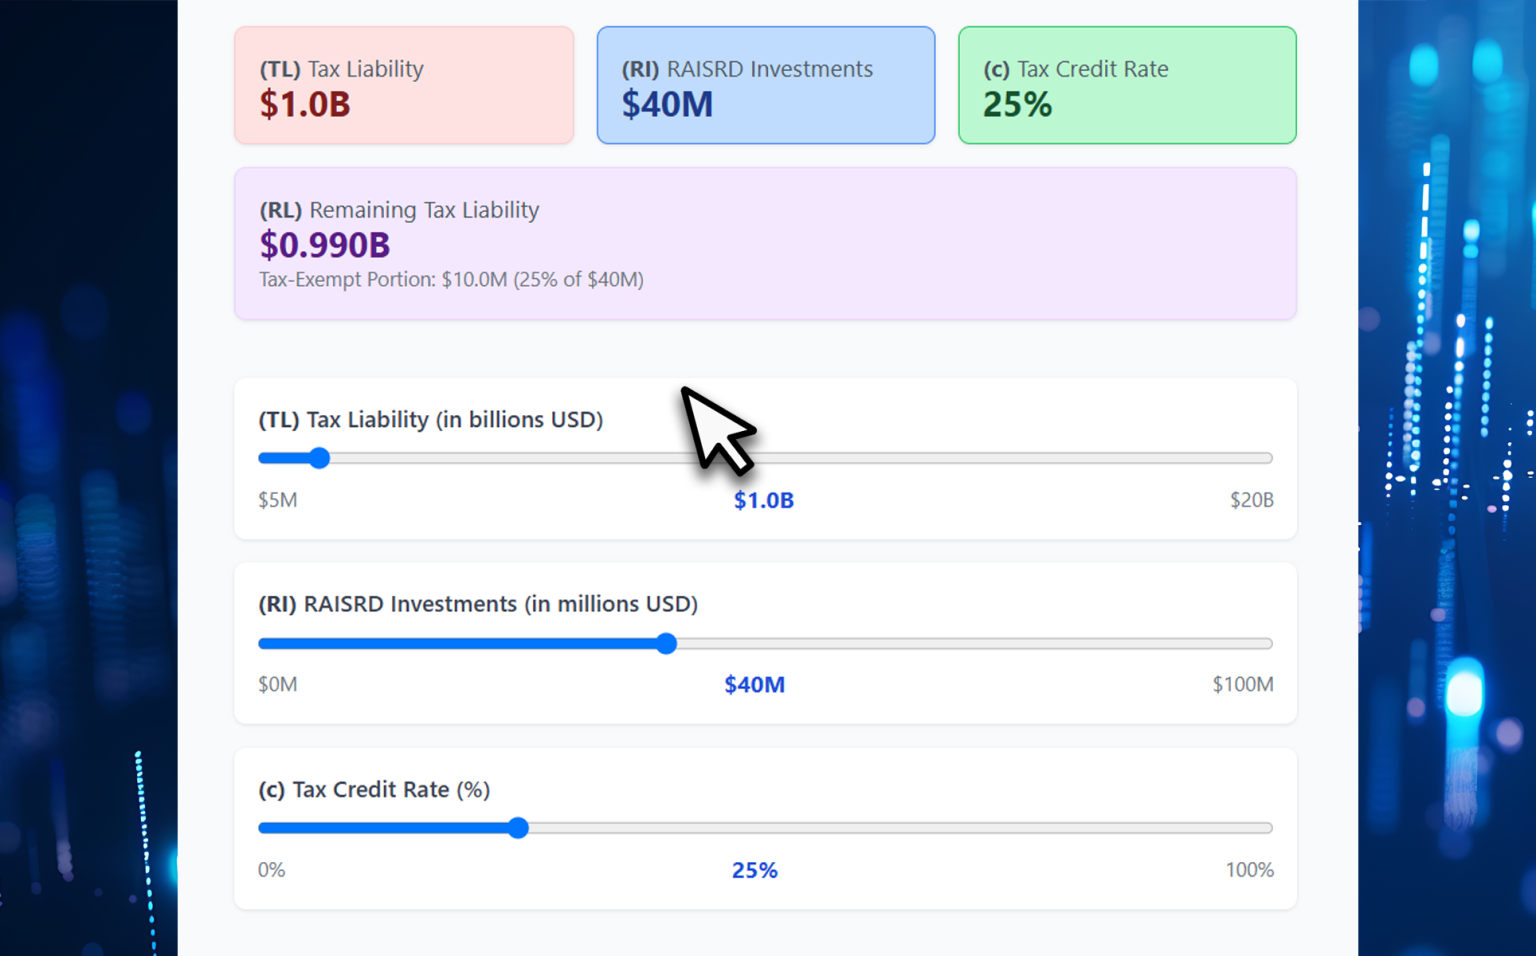Select the green Tax Credit Rate card

[1126, 85]
